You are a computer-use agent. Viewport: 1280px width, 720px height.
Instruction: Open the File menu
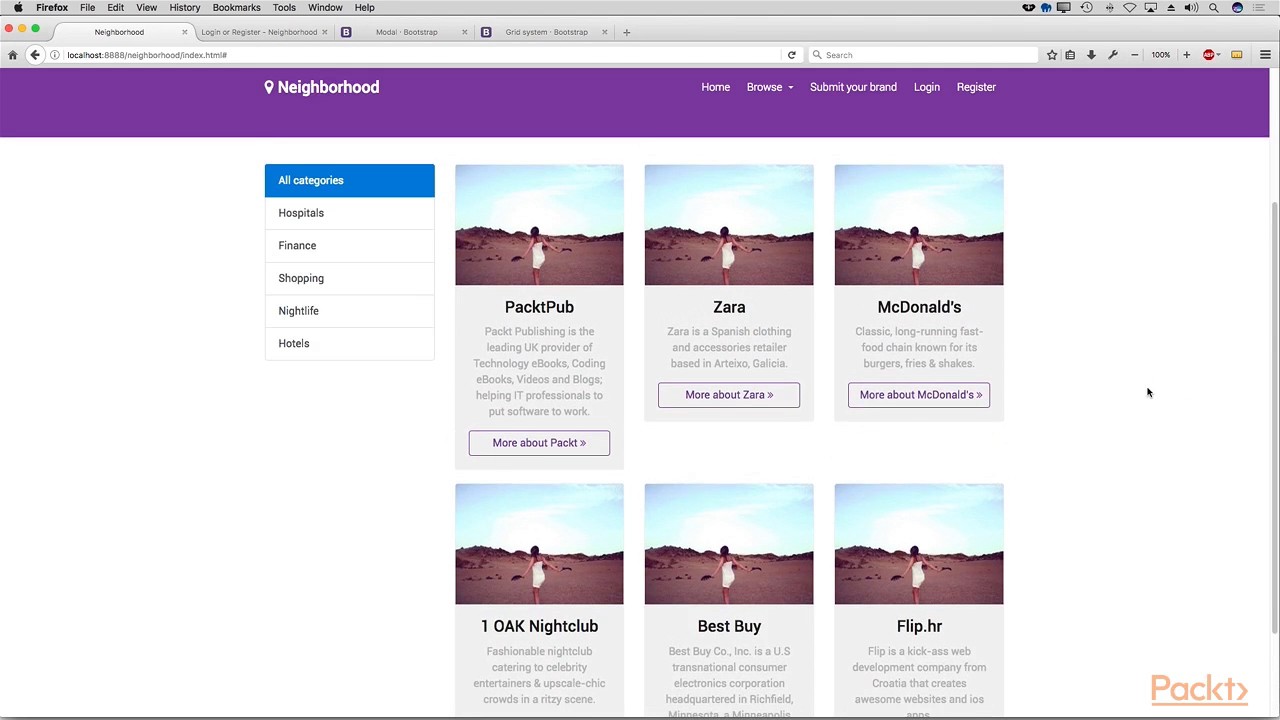88,7
